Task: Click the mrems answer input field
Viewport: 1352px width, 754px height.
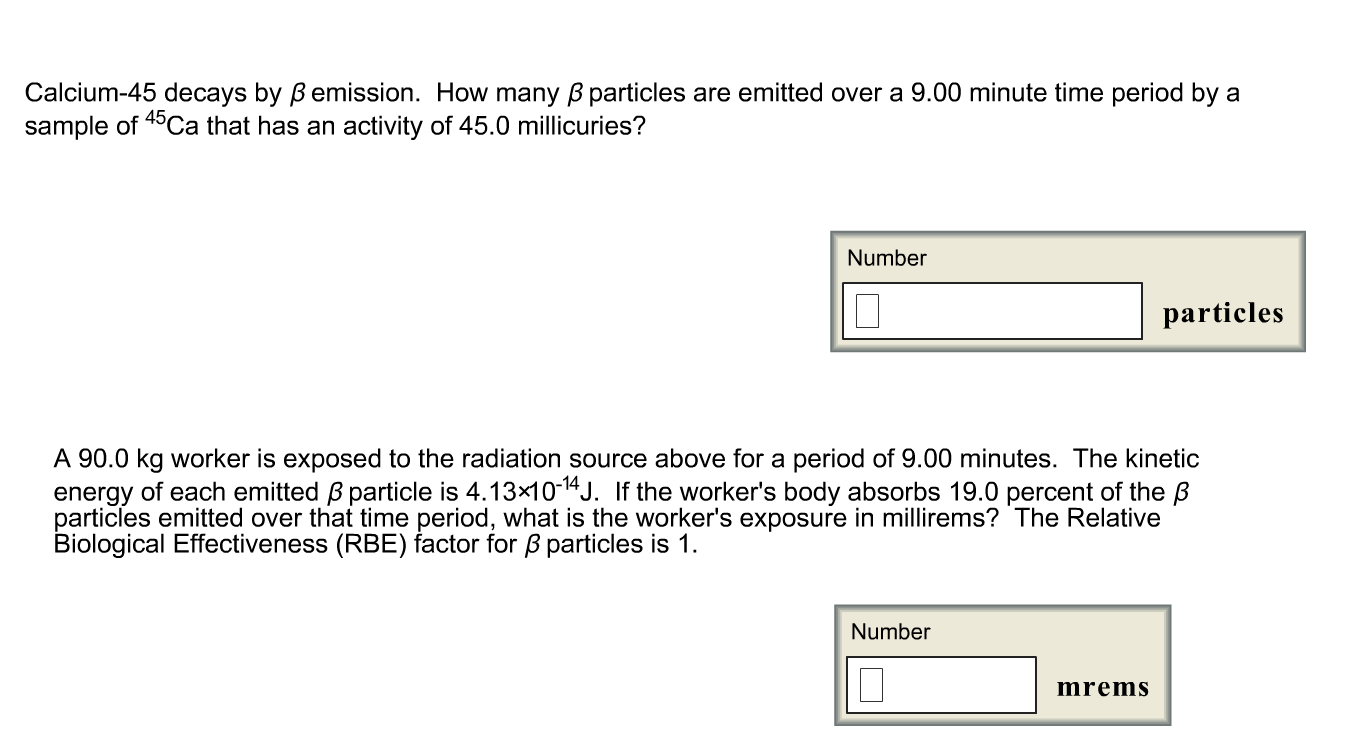Action: (x=940, y=684)
